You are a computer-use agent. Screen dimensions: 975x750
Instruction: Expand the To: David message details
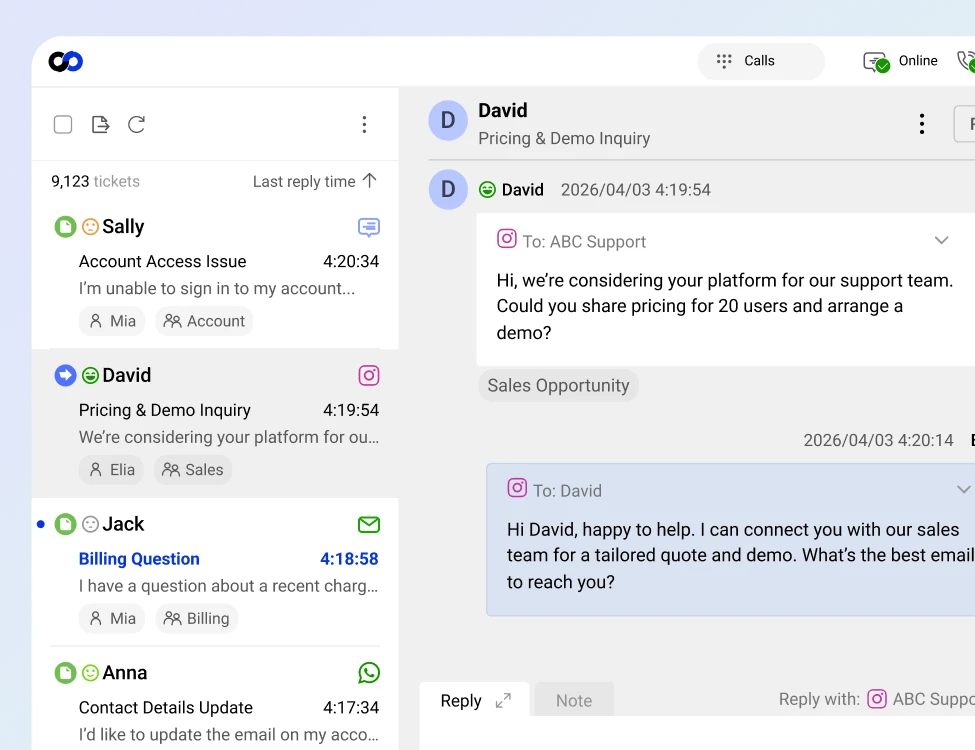pos(963,489)
